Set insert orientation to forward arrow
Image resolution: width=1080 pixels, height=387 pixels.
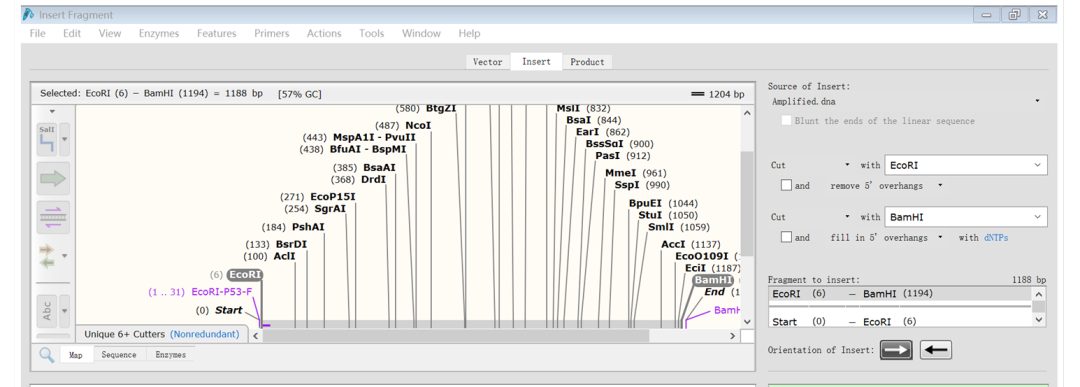point(896,350)
